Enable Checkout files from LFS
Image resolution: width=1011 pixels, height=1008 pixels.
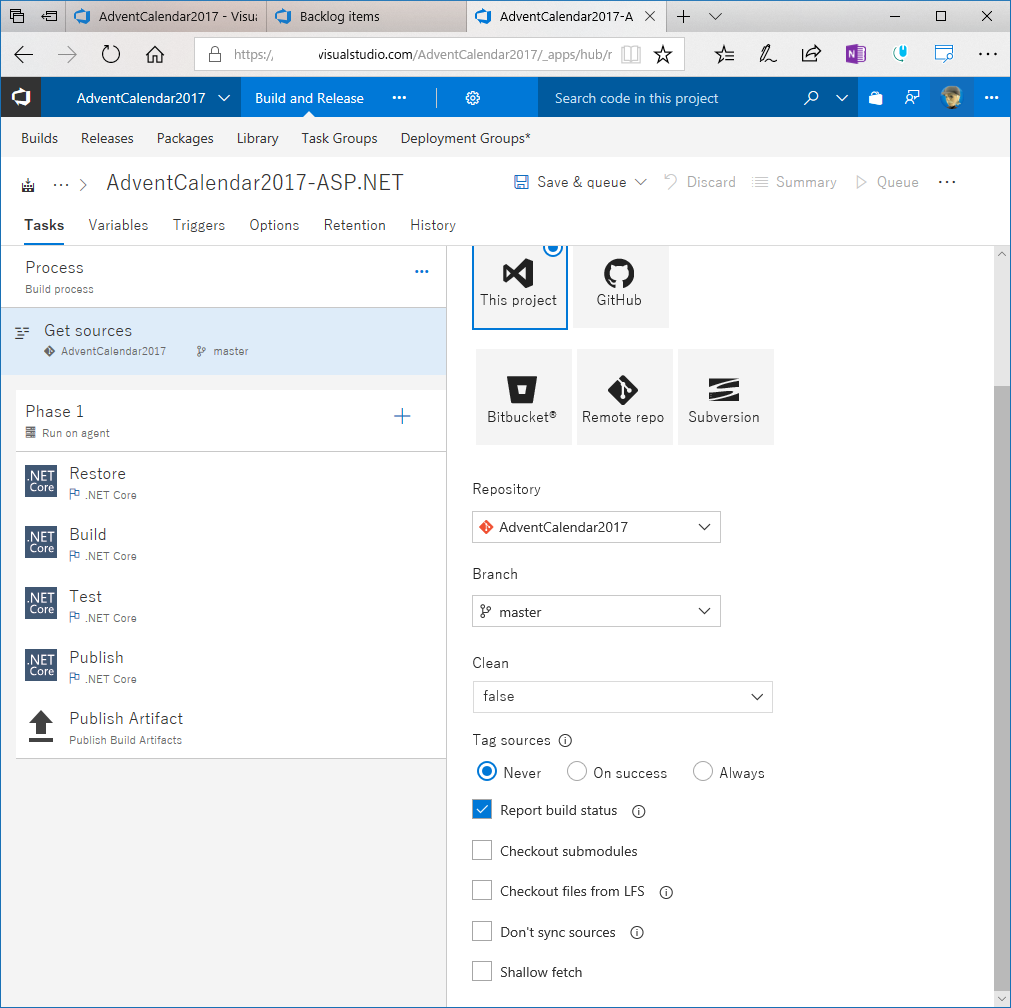tap(482, 890)
